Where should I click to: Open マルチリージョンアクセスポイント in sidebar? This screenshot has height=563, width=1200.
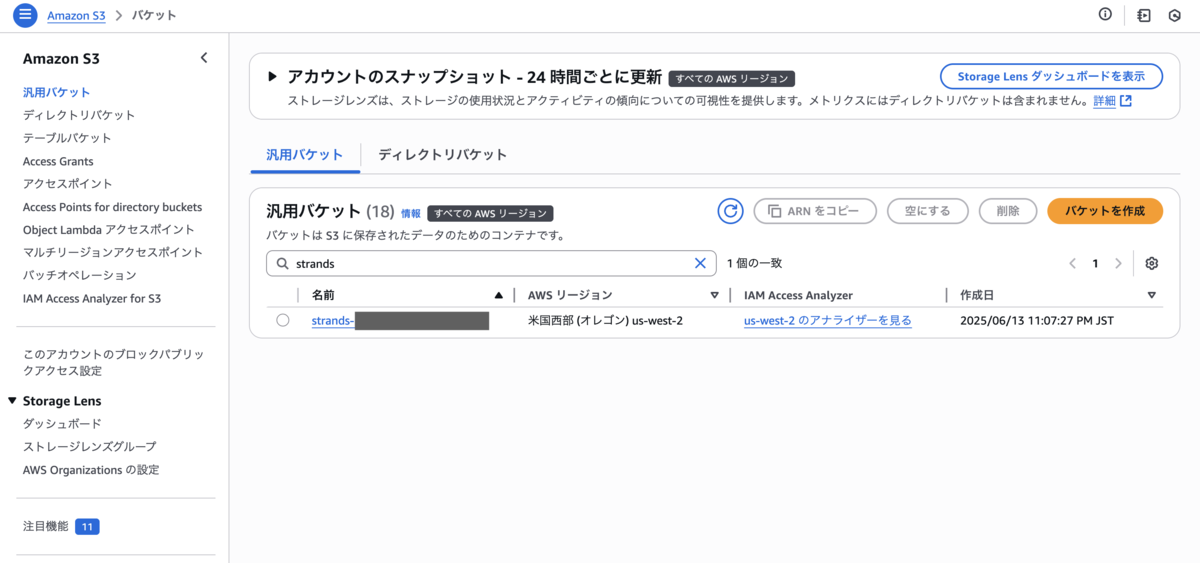pyautogui.click(x=113, y=252)
